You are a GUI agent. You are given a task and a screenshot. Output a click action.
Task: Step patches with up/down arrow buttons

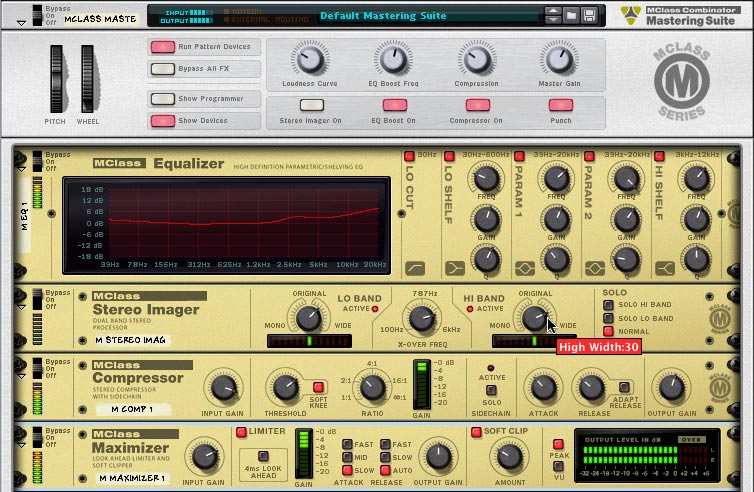(553, 15)
